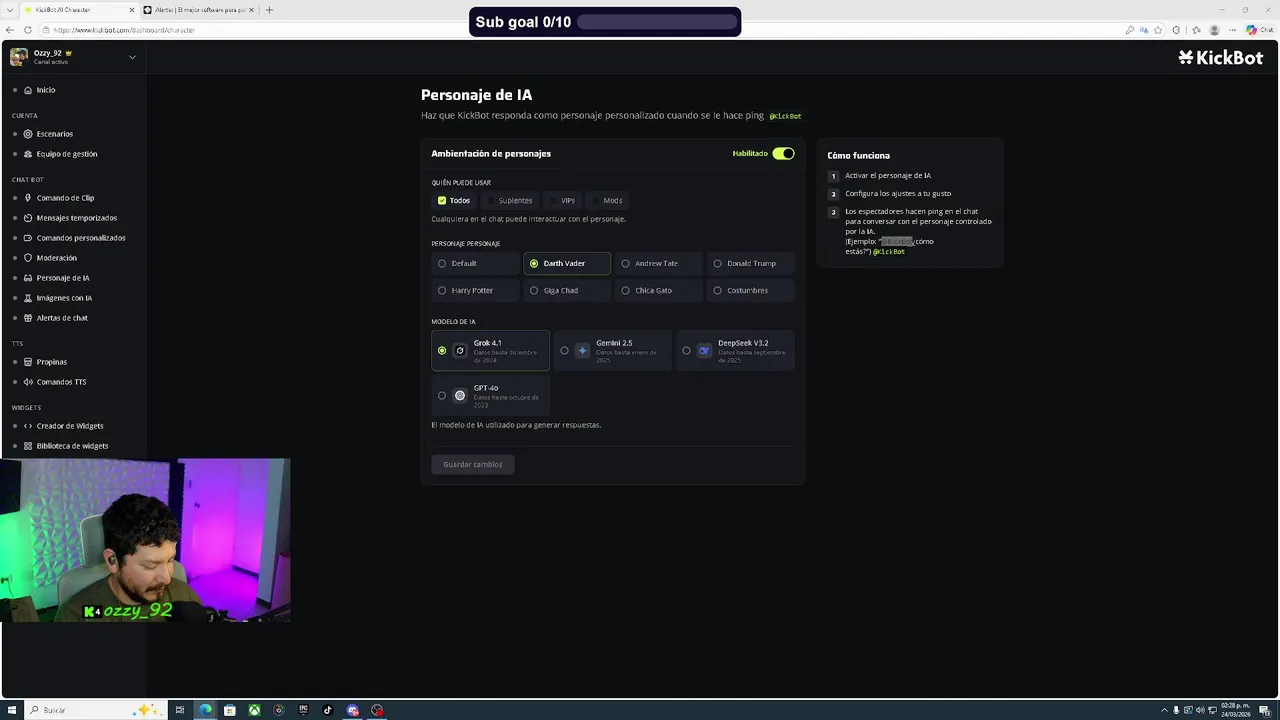Switch to the Alertas browser tab
The width and height of the screenshot is (1280, 720).
click(x=195, y=10)
